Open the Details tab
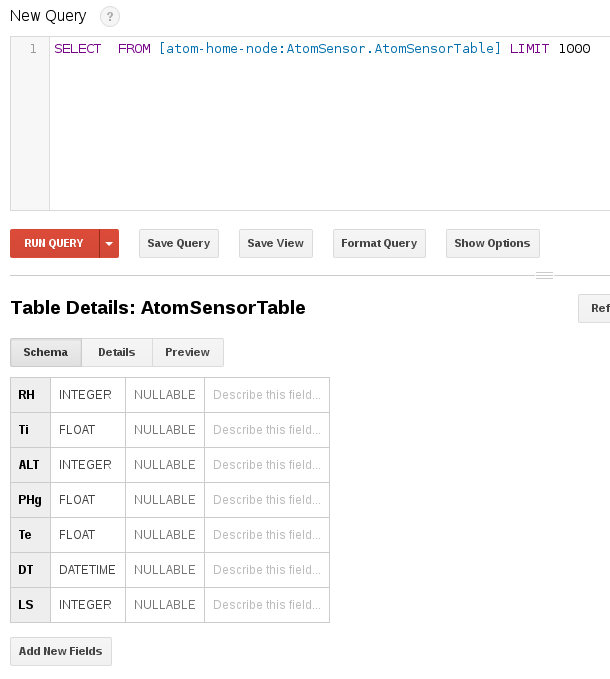The width and height of the screenshot is (610, 679). pos(117,353)
